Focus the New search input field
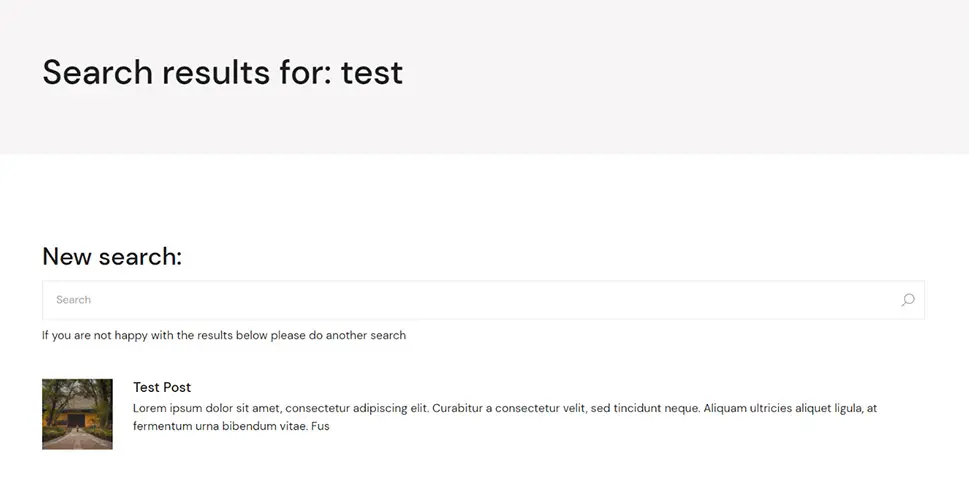 pyautogui.click(x=483, y=300)
